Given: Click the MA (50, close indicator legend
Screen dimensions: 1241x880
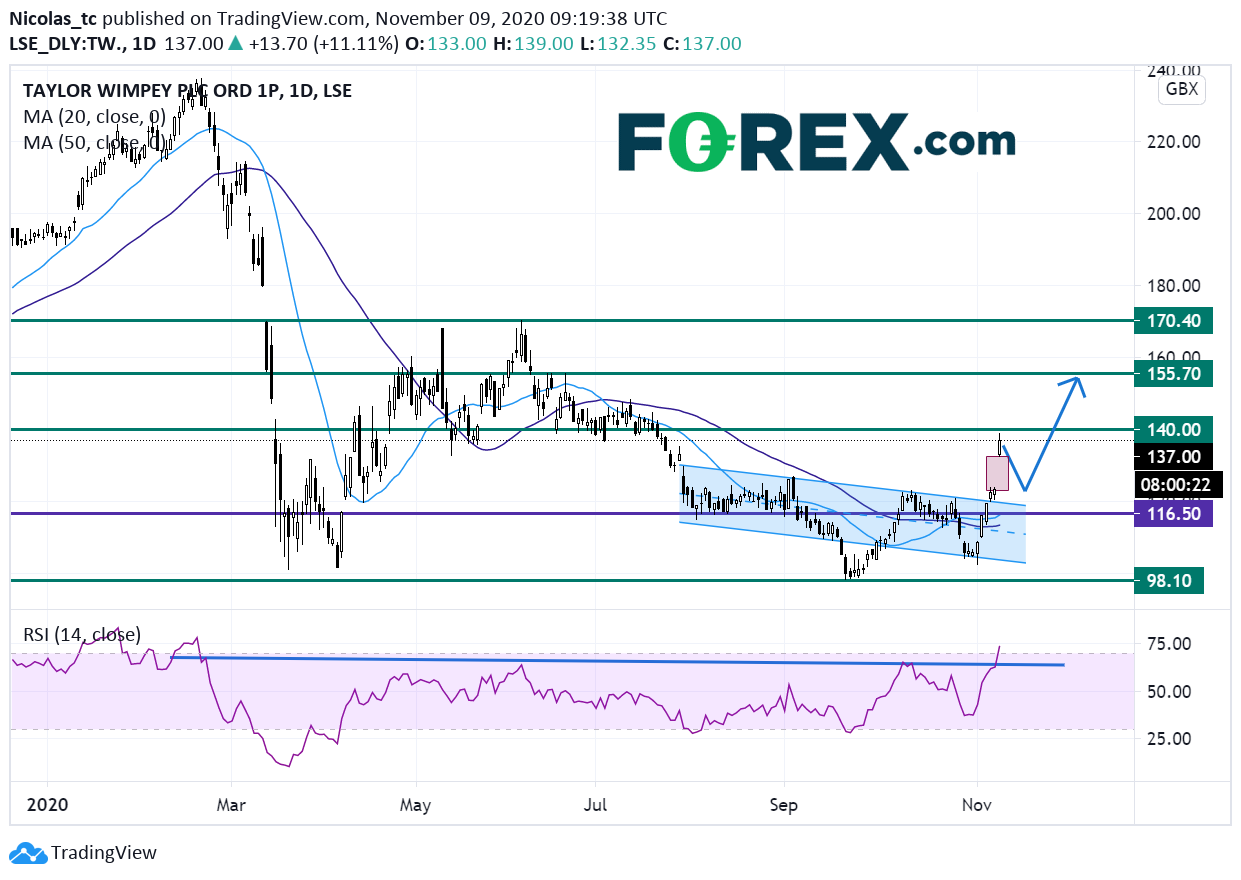Looking at the screenshot, I should (x=95, y=142).
